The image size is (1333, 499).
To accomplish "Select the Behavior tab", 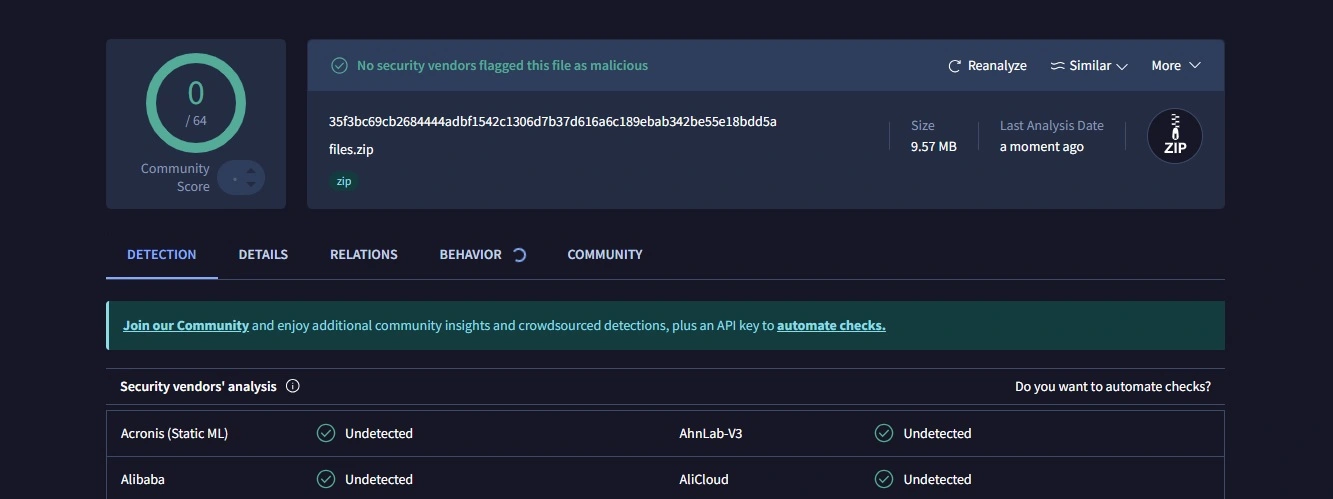I will (471, 255).
